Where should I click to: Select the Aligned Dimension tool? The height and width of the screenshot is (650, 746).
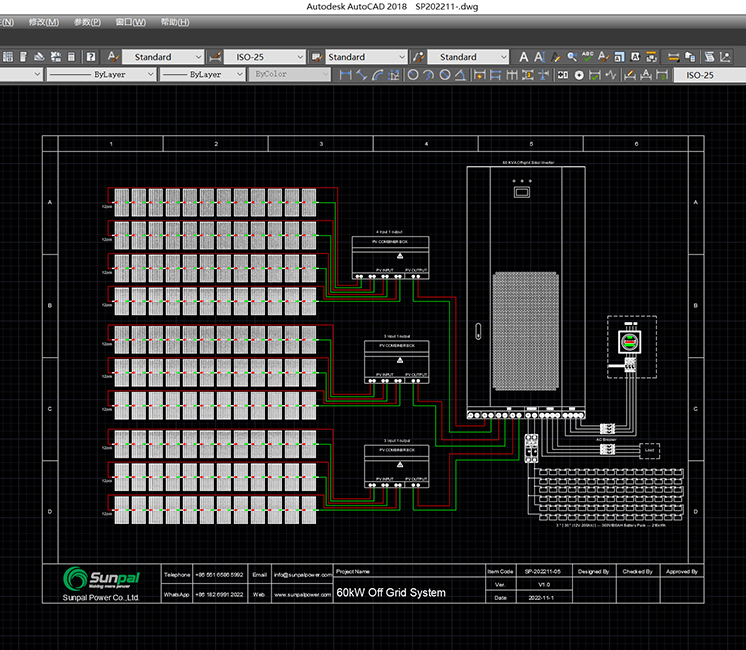[x=362, y=75]
